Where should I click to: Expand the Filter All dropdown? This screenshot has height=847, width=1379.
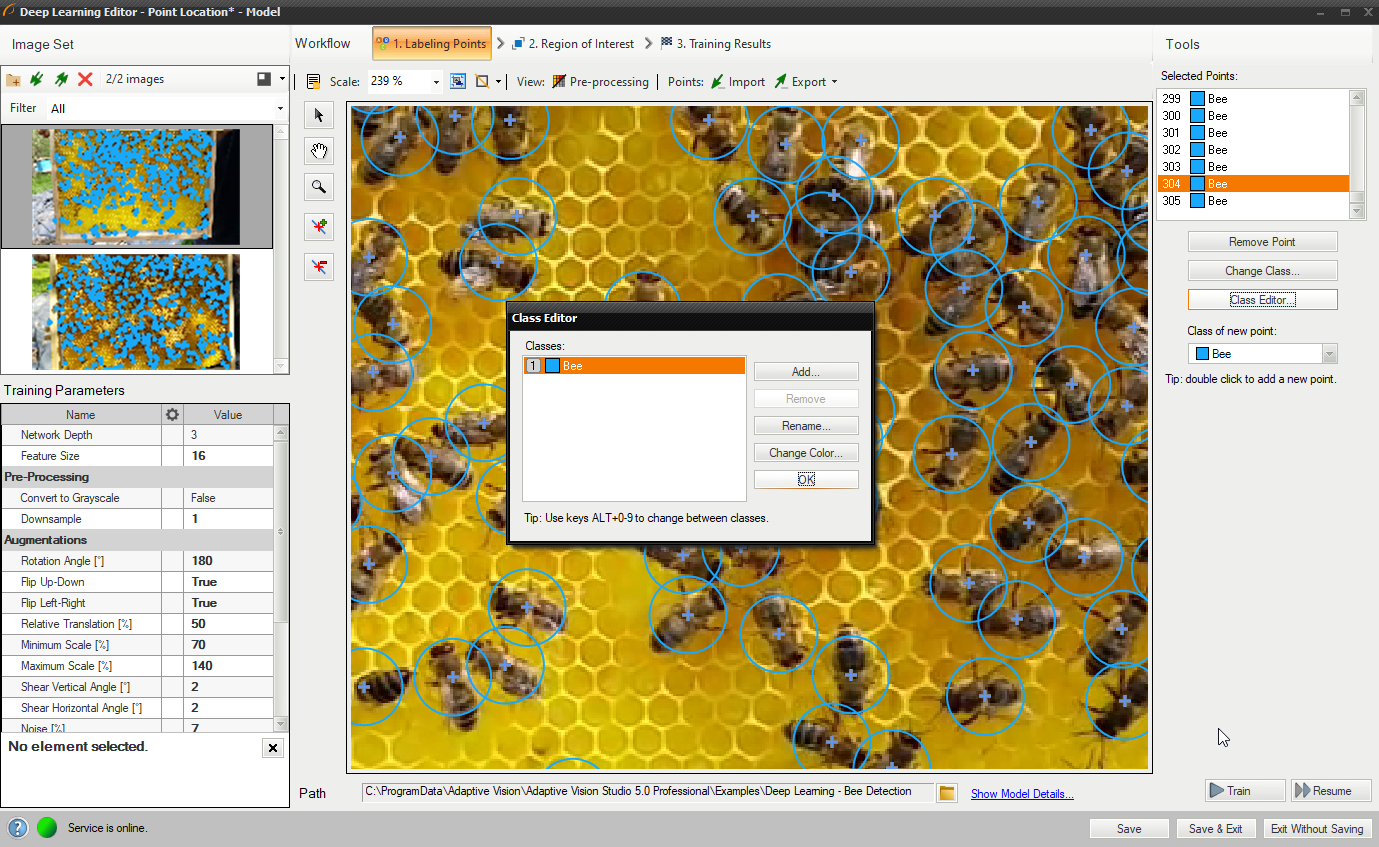click(280, 108)
